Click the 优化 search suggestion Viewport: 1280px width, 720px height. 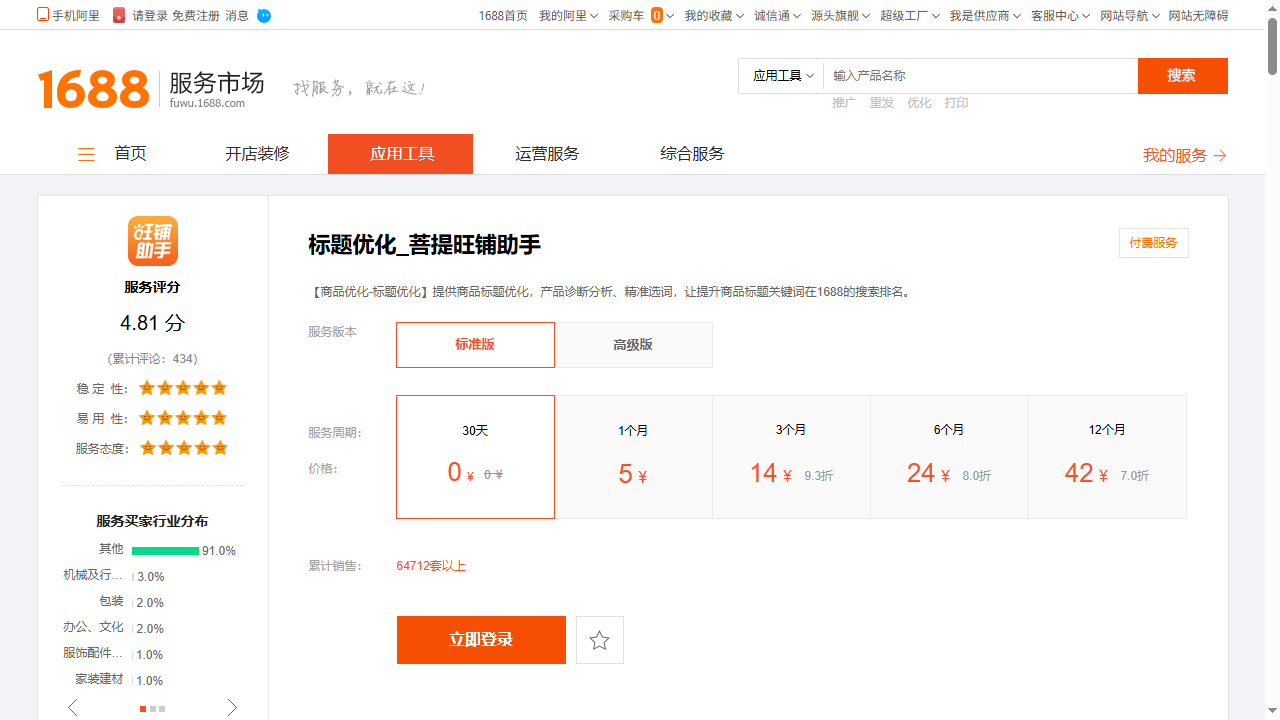(919, 103)
